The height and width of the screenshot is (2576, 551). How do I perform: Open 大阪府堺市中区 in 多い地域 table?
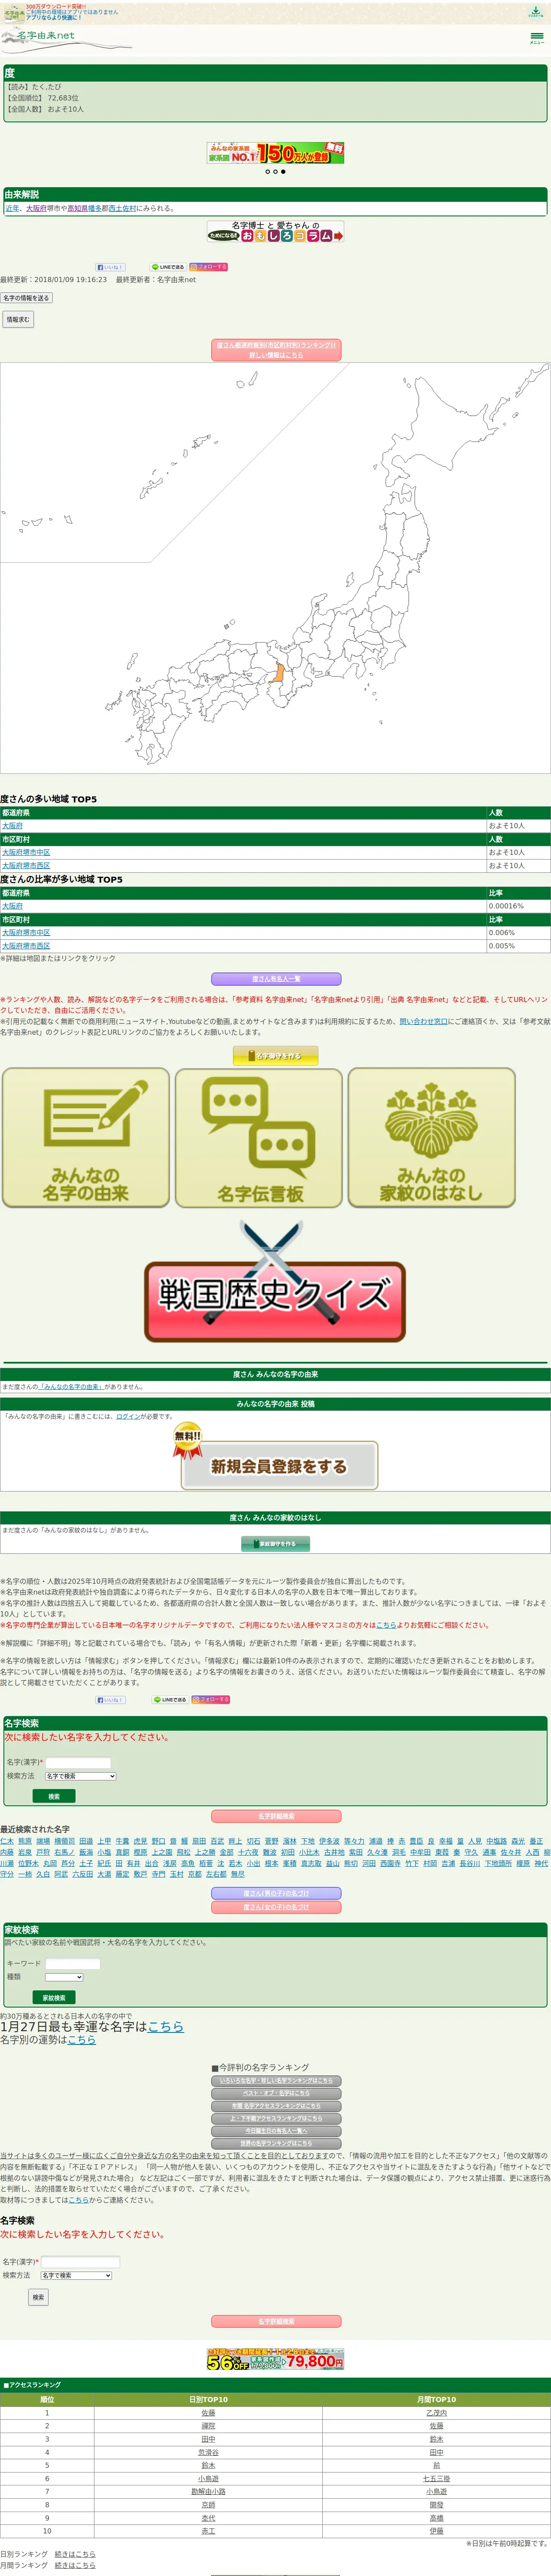(x=26, y=853)
